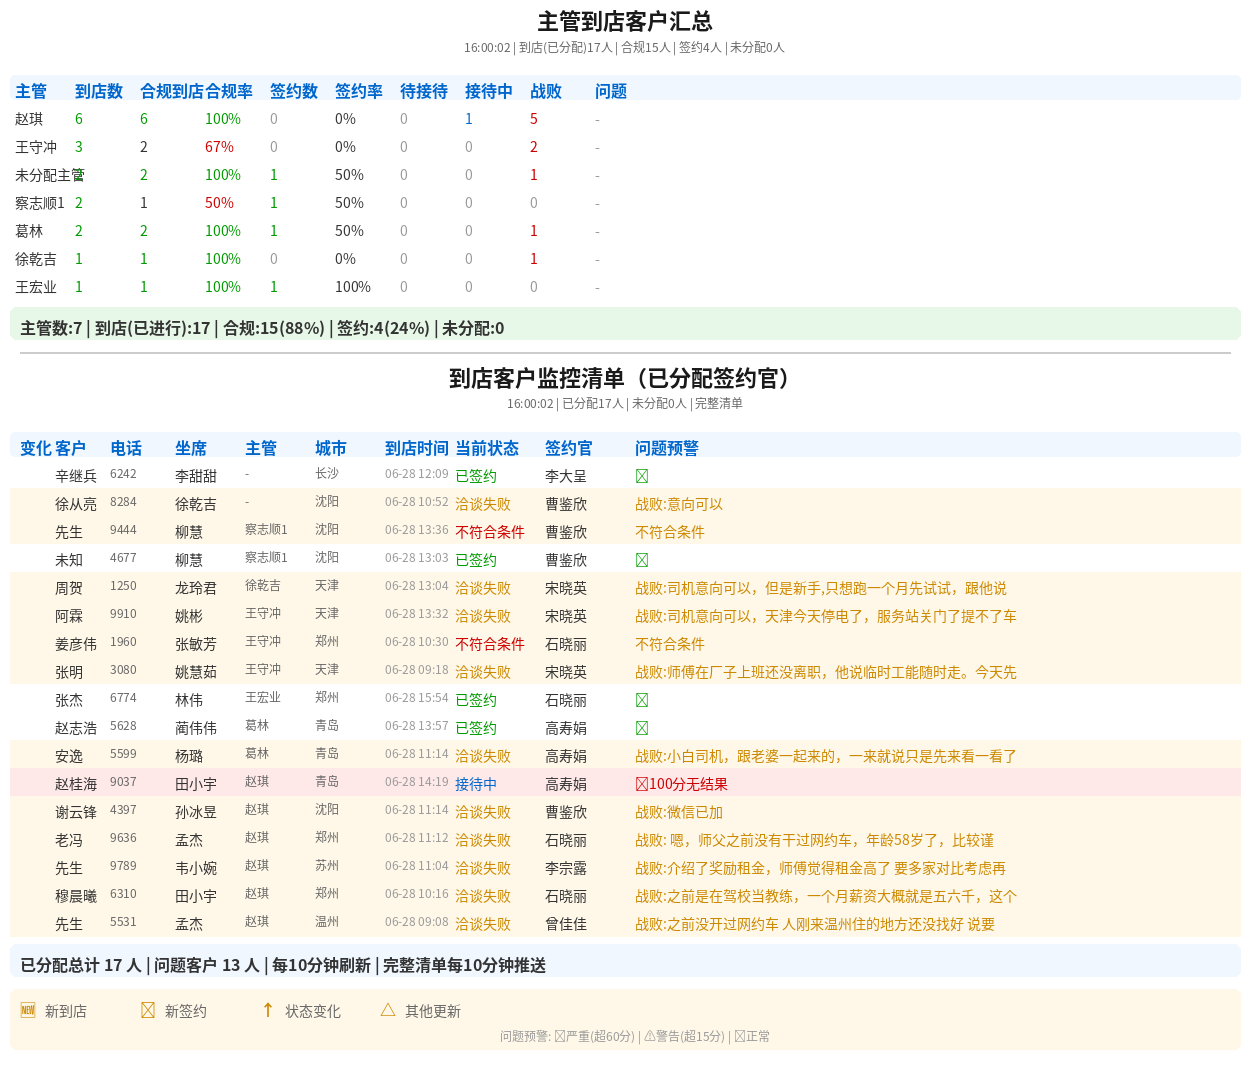Click the 主管数:7 summary bar
Viewport: 1250px width, 1092px height.
pyautogui.click(x=625, y=325)
